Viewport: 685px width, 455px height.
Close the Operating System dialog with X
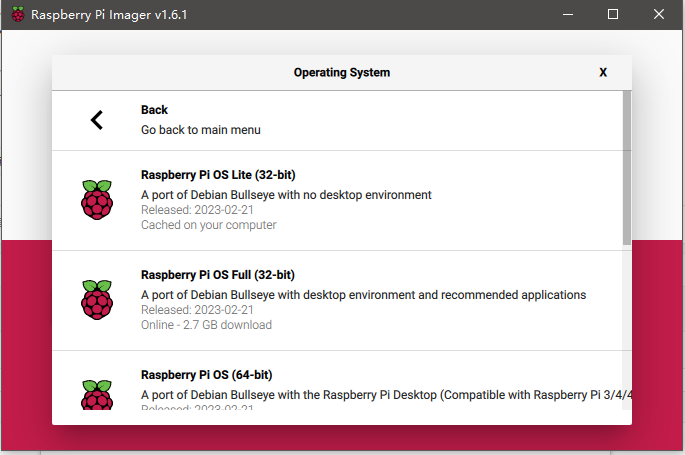pos(603,72)
